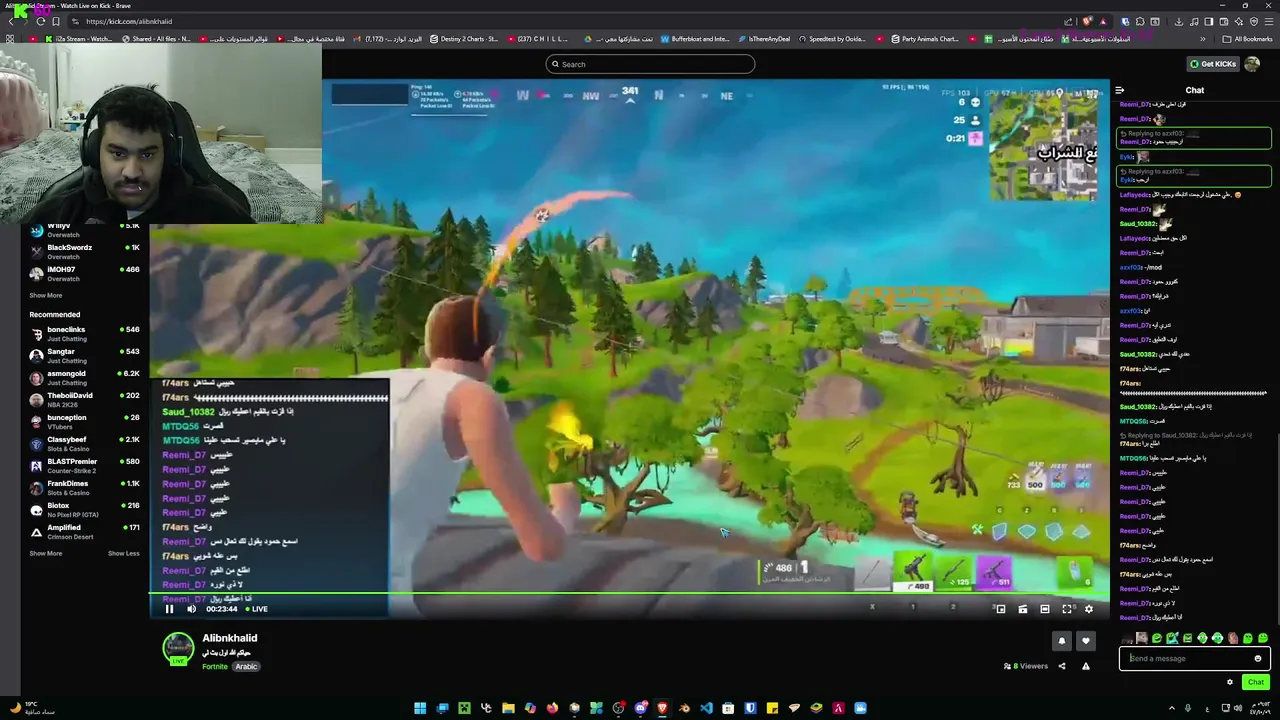This screenshot has width=1280, height=720.
Task: Collapse the Chat panel with arrow icon
Action: (x=1120, y=90)
